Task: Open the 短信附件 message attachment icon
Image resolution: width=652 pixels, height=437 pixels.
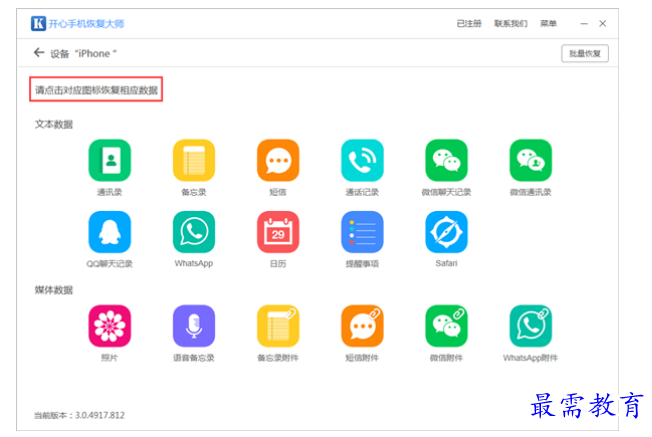Action: point(362,326)
